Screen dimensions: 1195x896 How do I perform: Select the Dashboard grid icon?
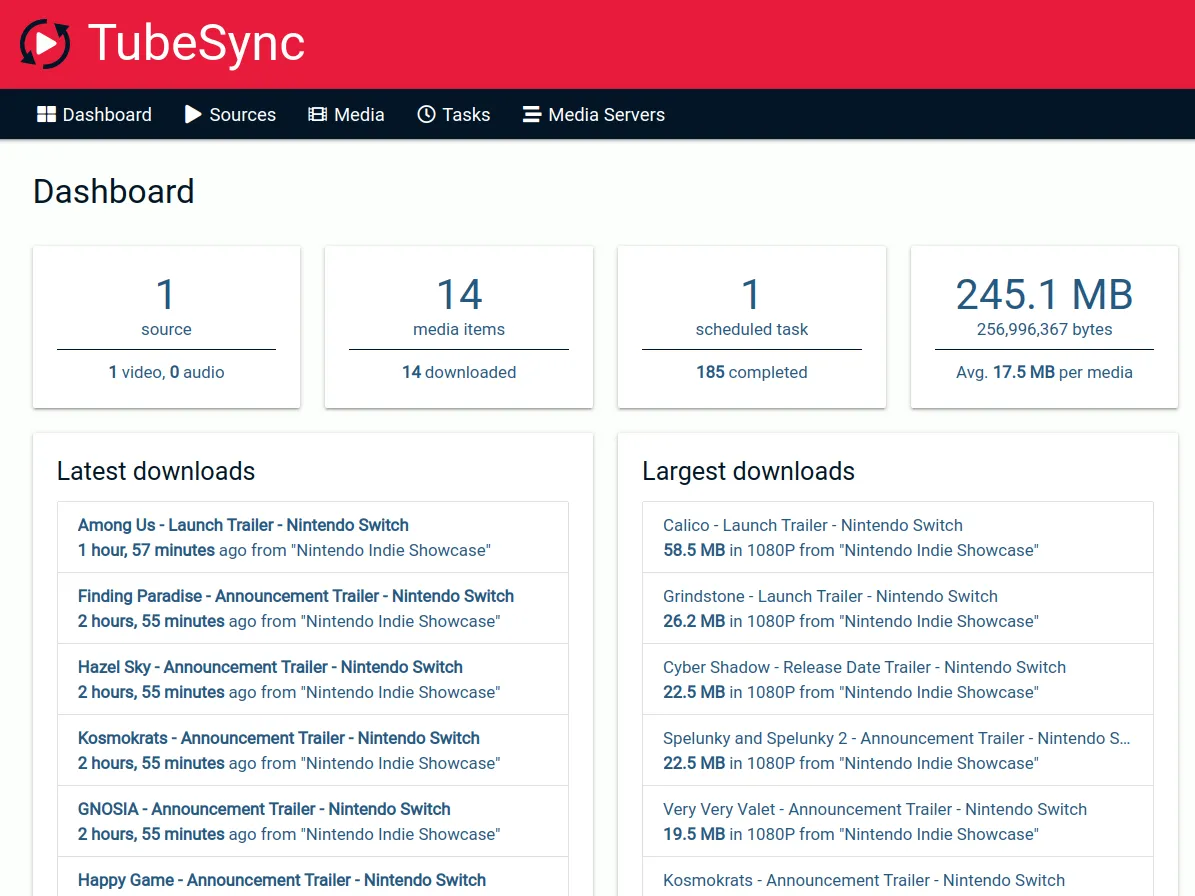(46, 114)
